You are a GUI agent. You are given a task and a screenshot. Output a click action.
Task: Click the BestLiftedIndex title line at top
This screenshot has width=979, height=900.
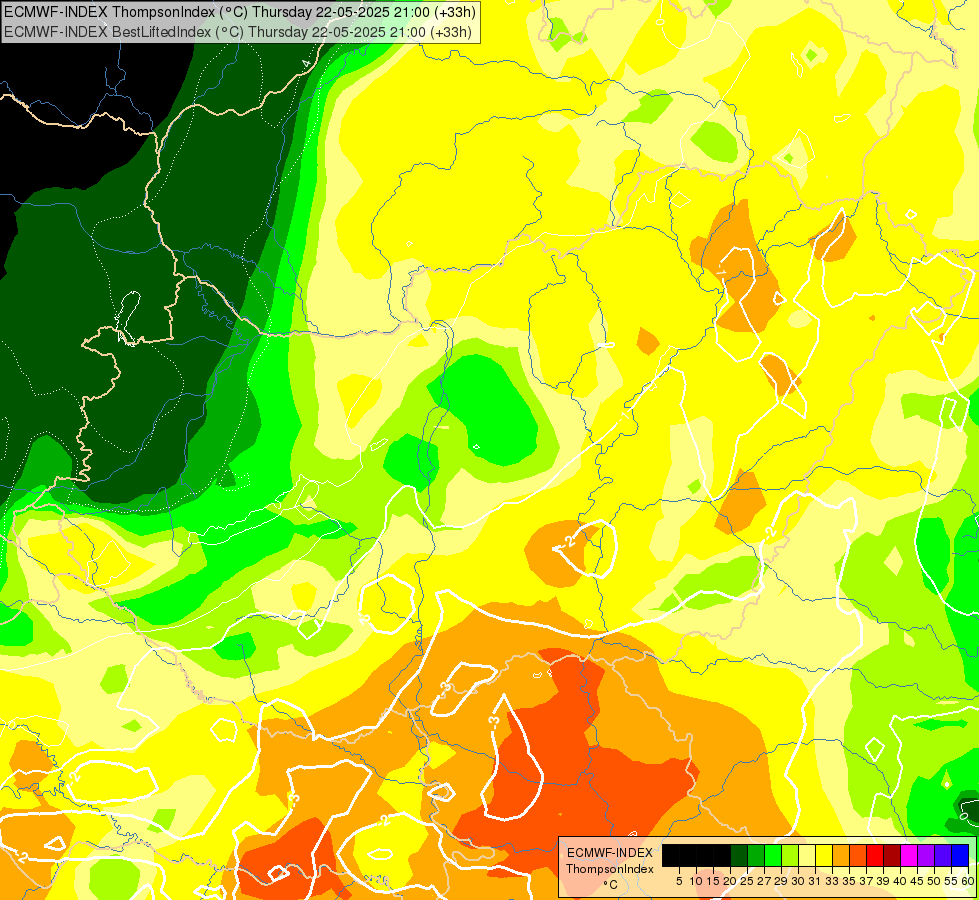tap(238, 32)
